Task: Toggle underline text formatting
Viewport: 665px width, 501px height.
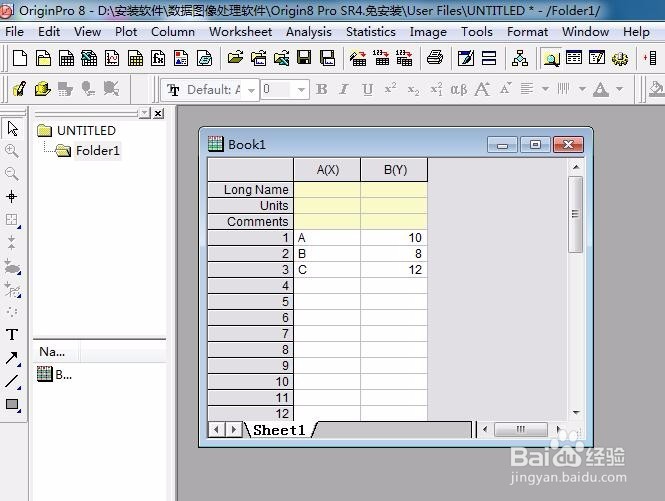Action: [x=367, y=89]
